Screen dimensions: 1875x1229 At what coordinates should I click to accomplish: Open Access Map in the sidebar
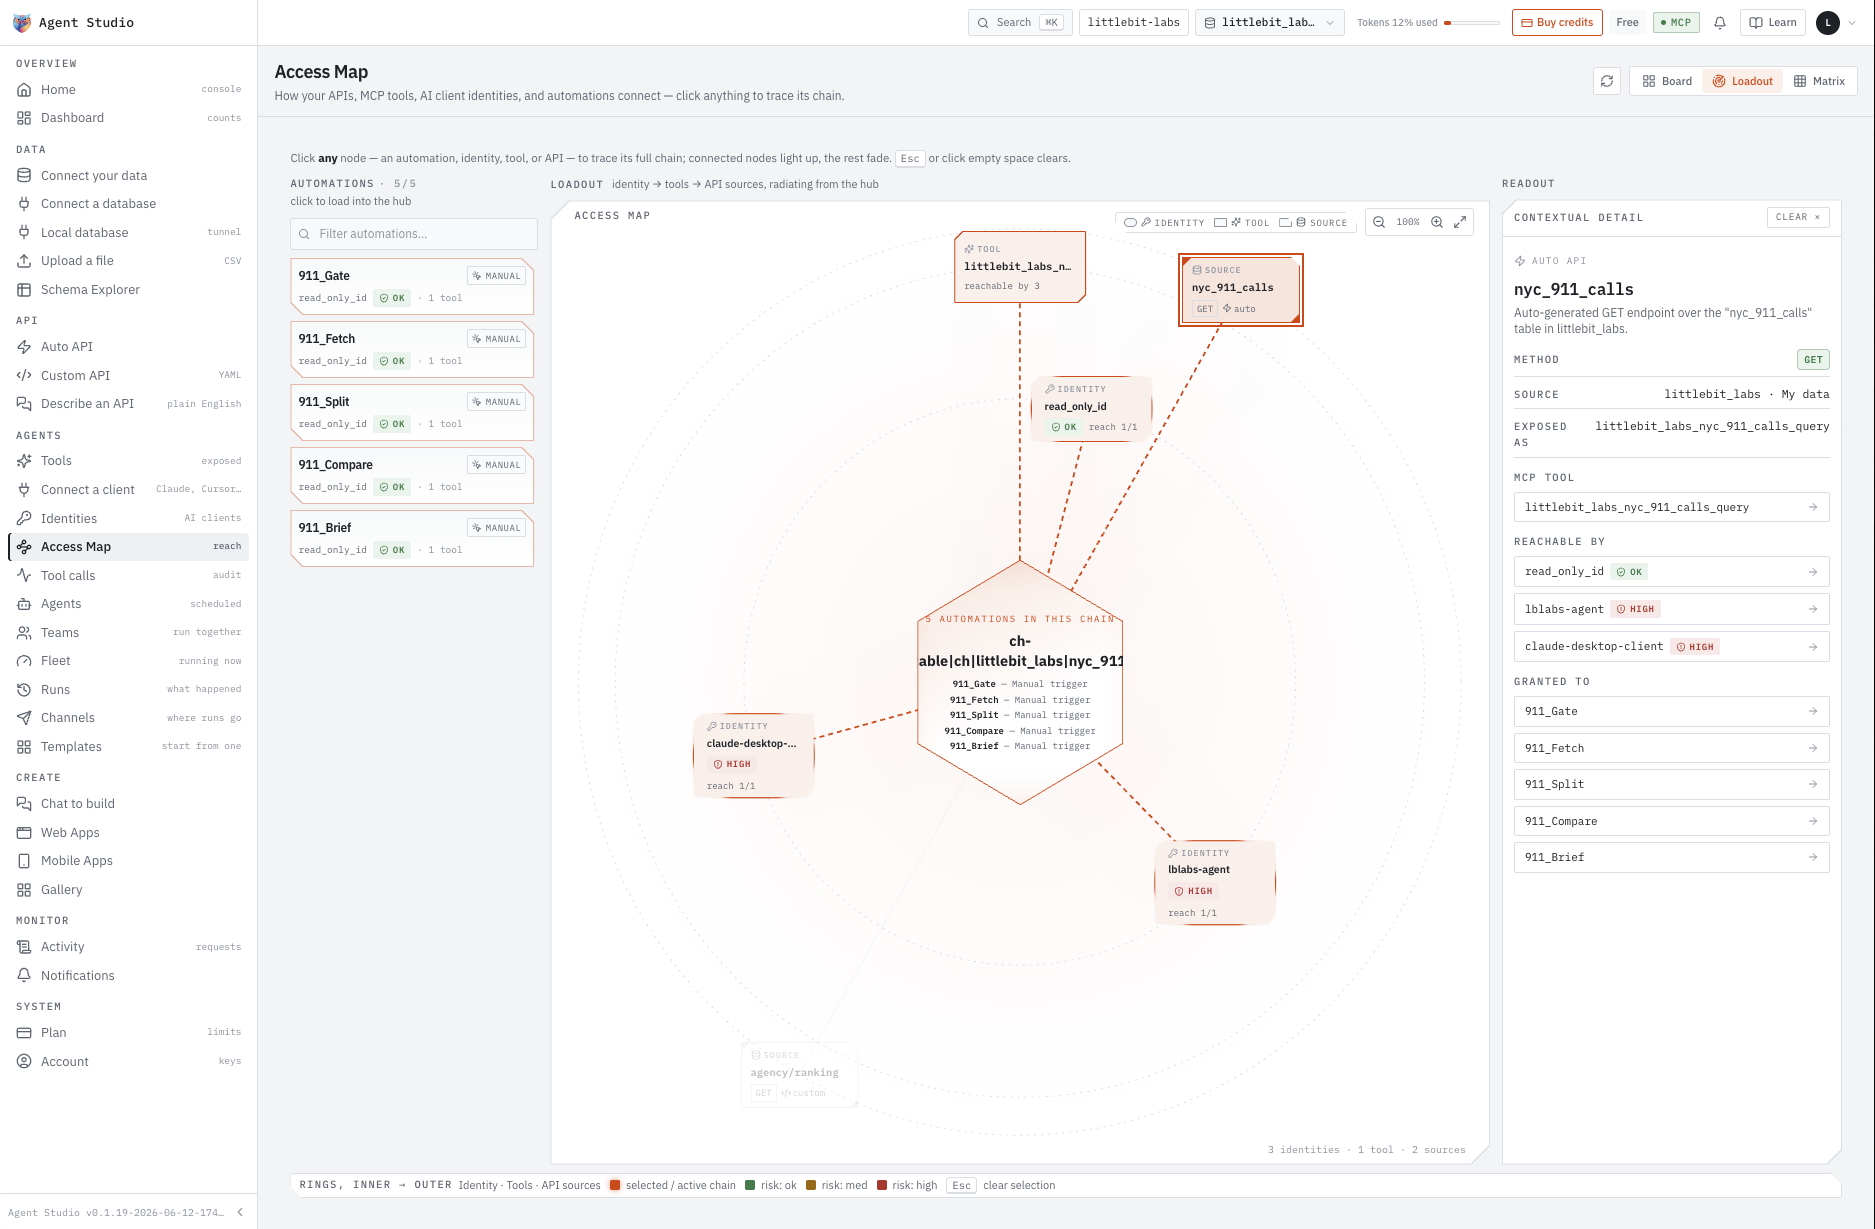pyautogui.click(x=128, y=546)
